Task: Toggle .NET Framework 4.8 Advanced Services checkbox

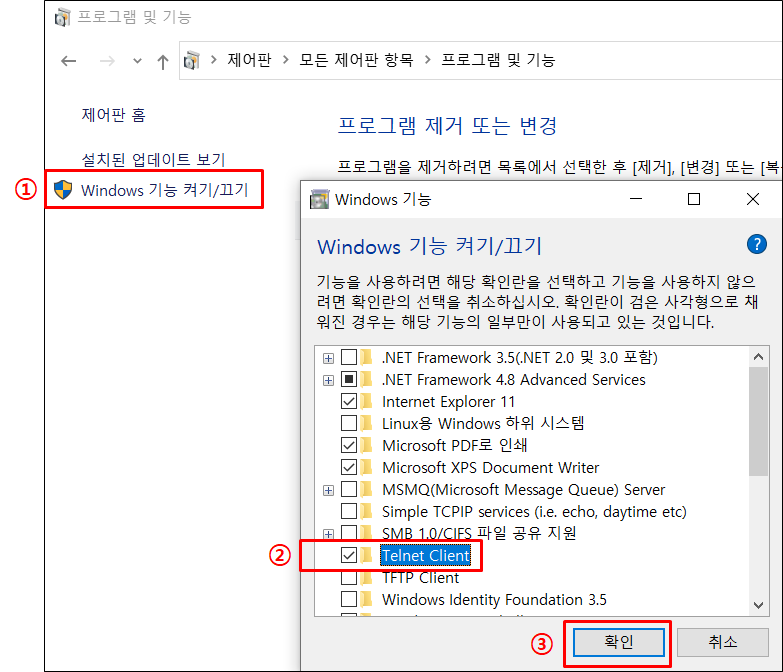Action: point(349,379)
